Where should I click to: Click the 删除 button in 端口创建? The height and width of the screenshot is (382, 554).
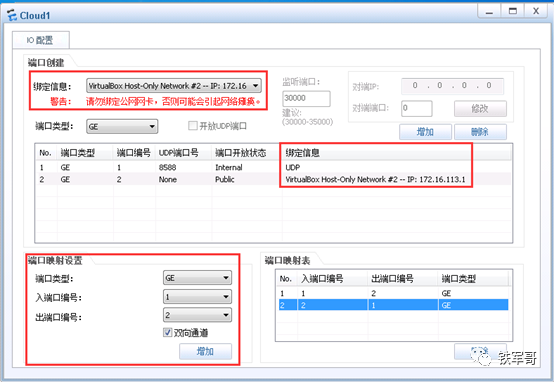tap(480, 132)
